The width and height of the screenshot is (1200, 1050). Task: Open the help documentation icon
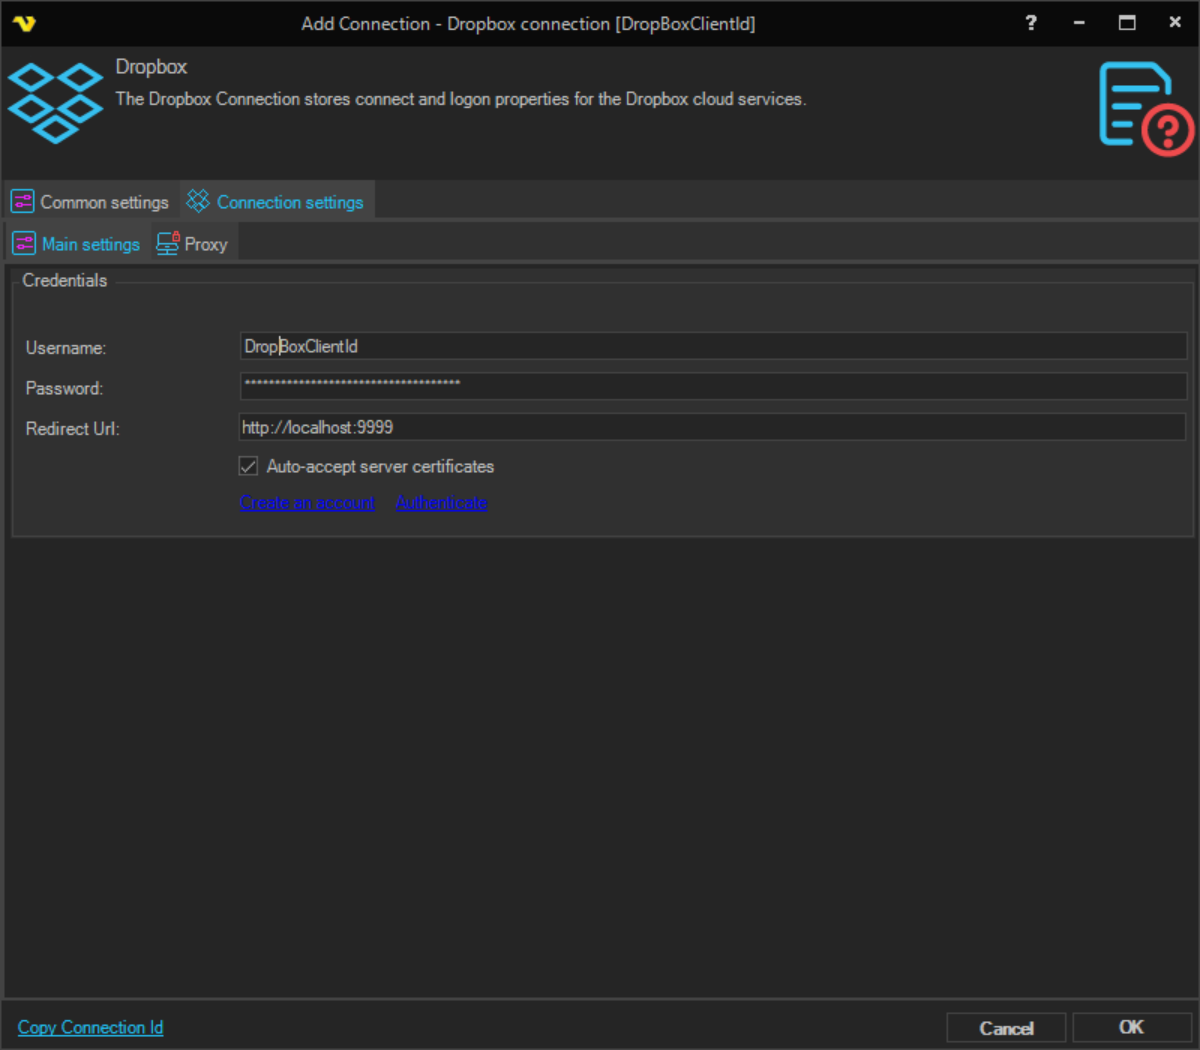(x=1146, y=109)
